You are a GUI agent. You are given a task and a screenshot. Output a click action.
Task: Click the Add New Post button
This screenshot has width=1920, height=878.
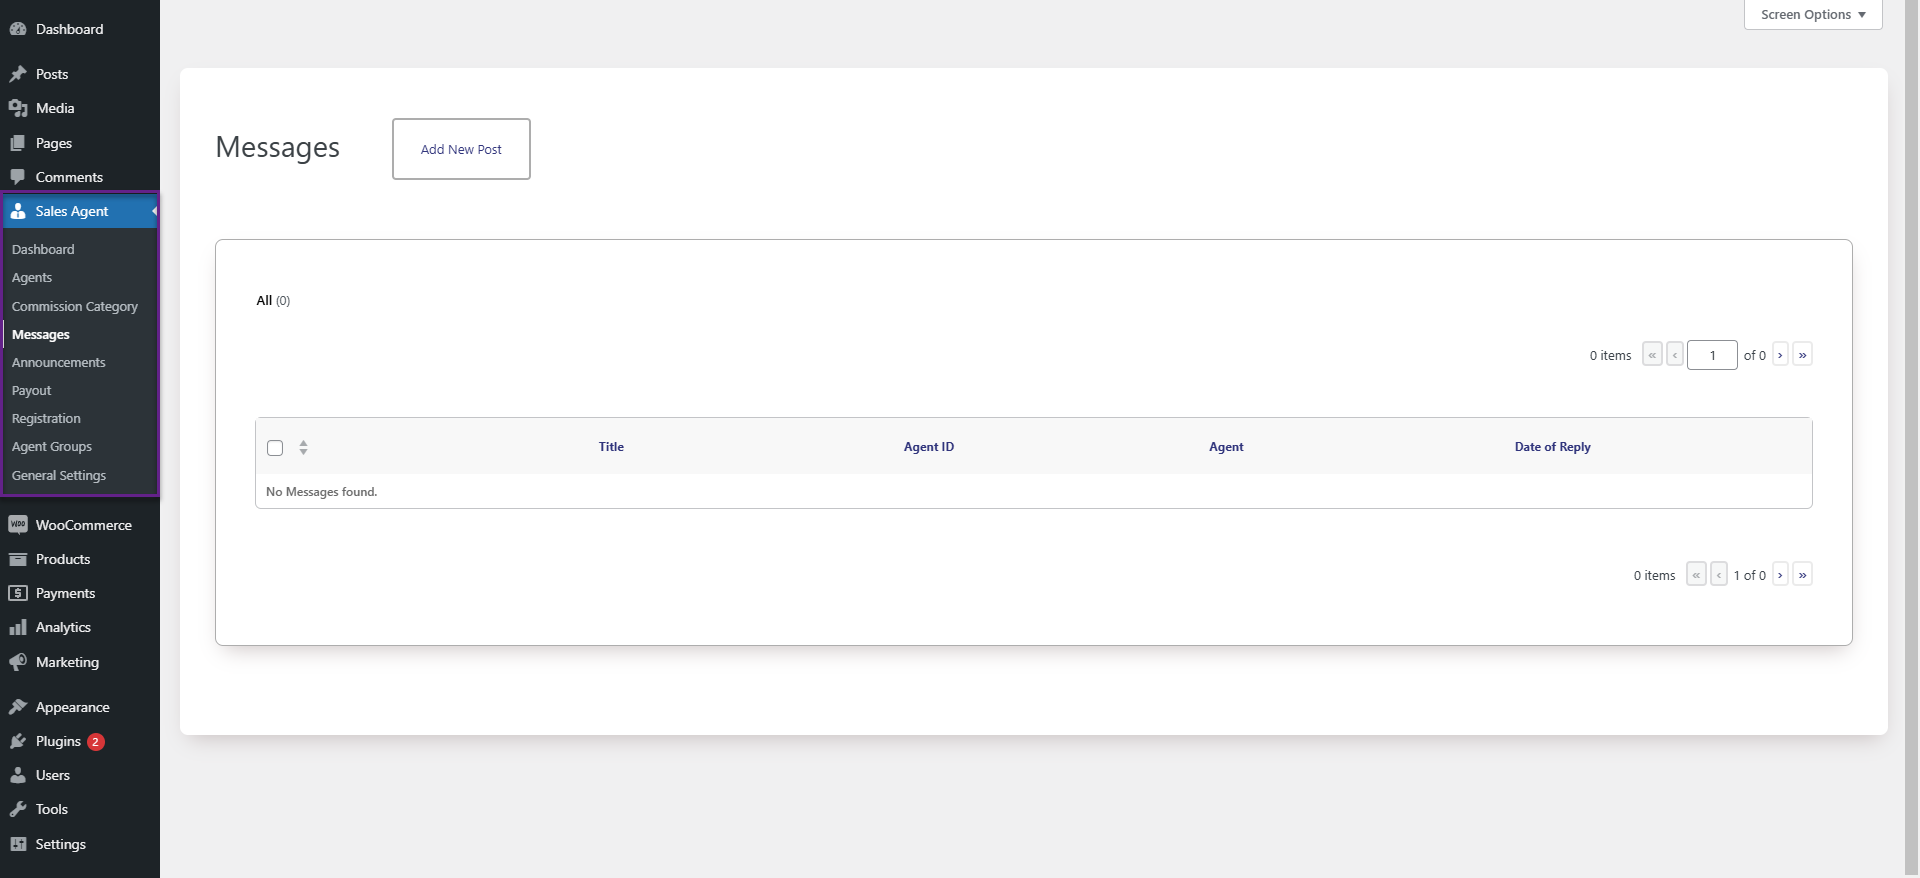pyautogui.click(x=461, y=149)
